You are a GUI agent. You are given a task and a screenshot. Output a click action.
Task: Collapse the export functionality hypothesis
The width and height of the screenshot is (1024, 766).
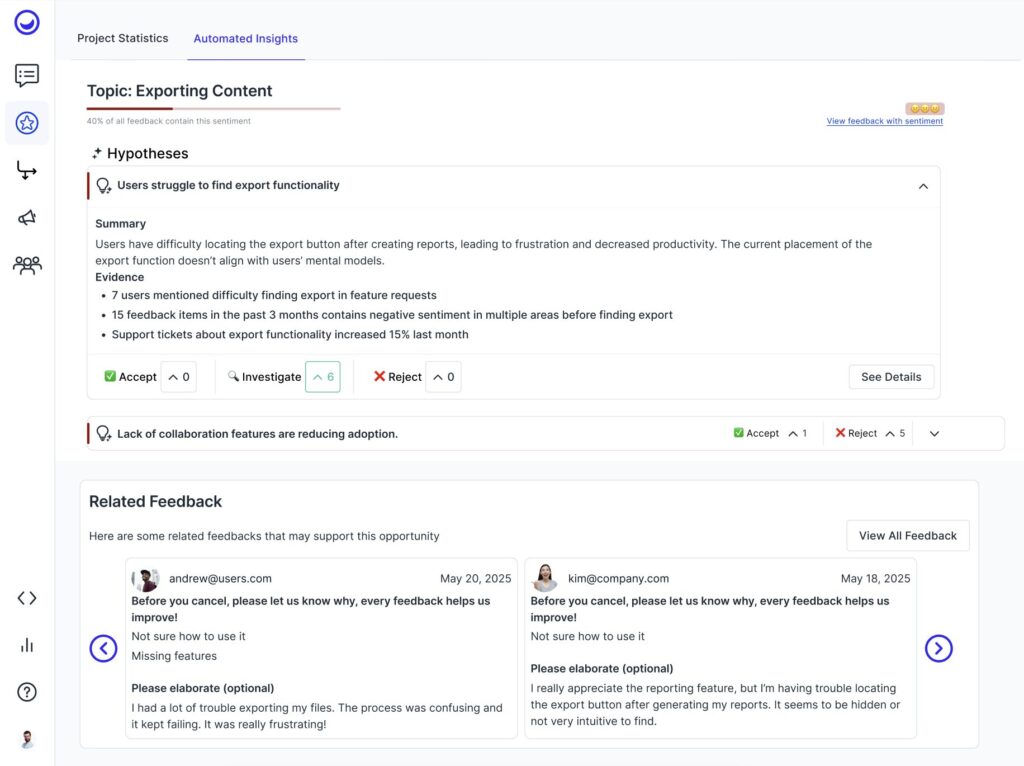click(923, 186)
